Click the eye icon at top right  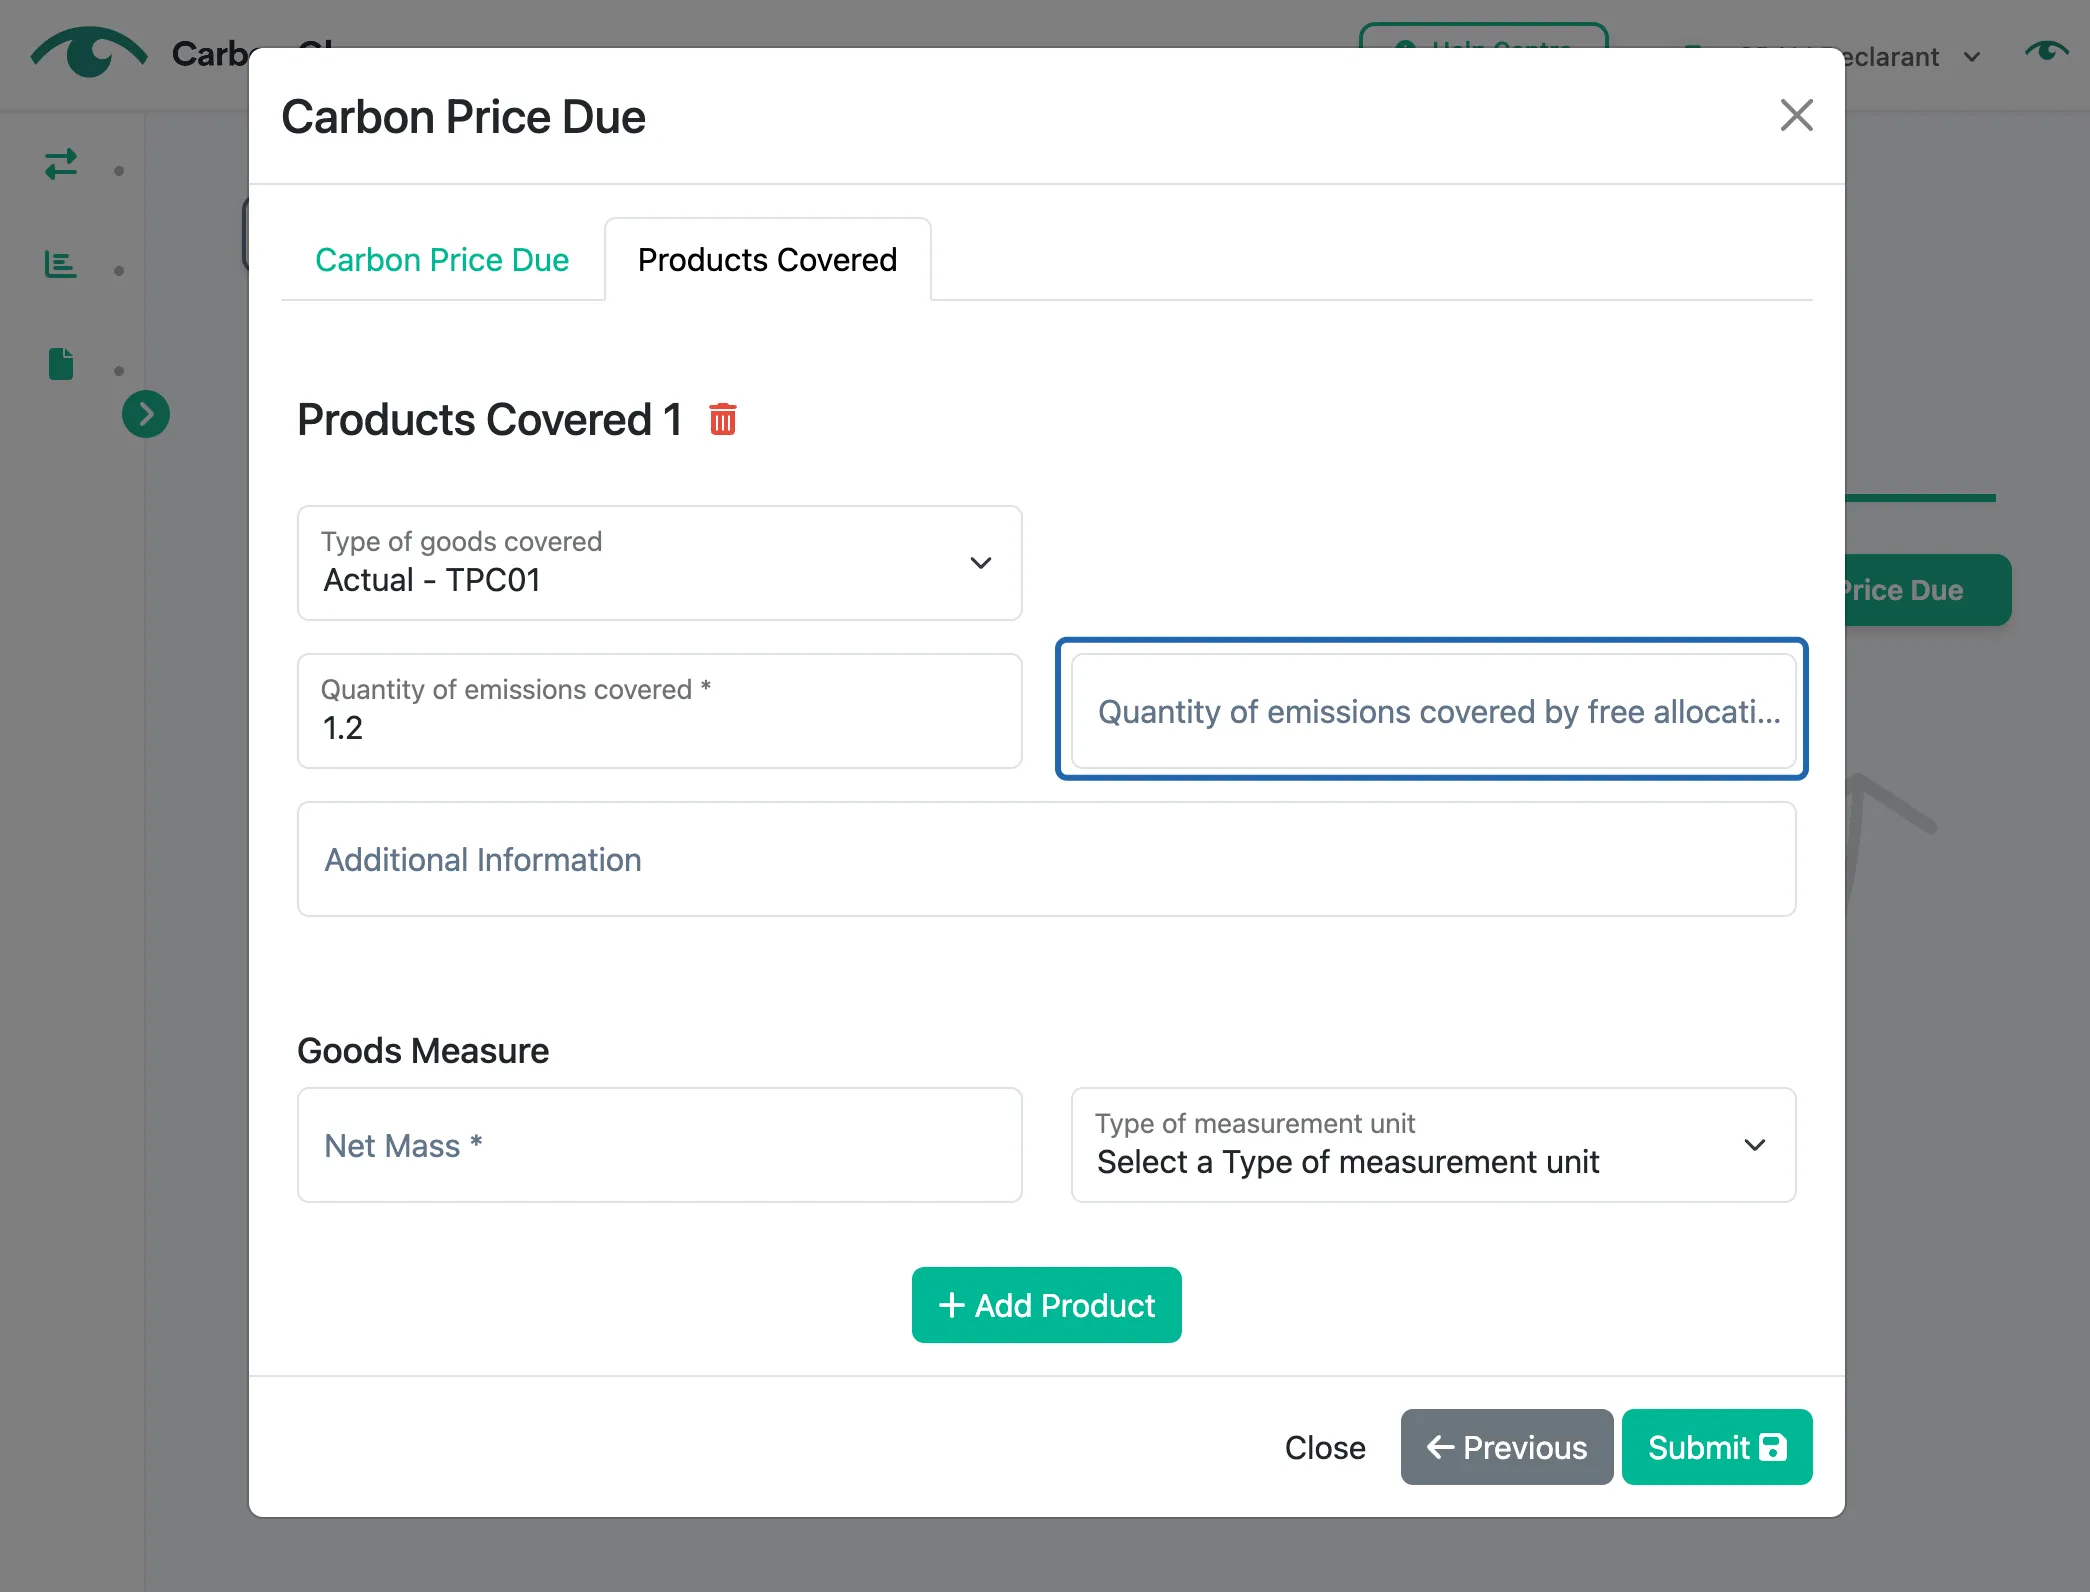click(x=2046, y=51)
